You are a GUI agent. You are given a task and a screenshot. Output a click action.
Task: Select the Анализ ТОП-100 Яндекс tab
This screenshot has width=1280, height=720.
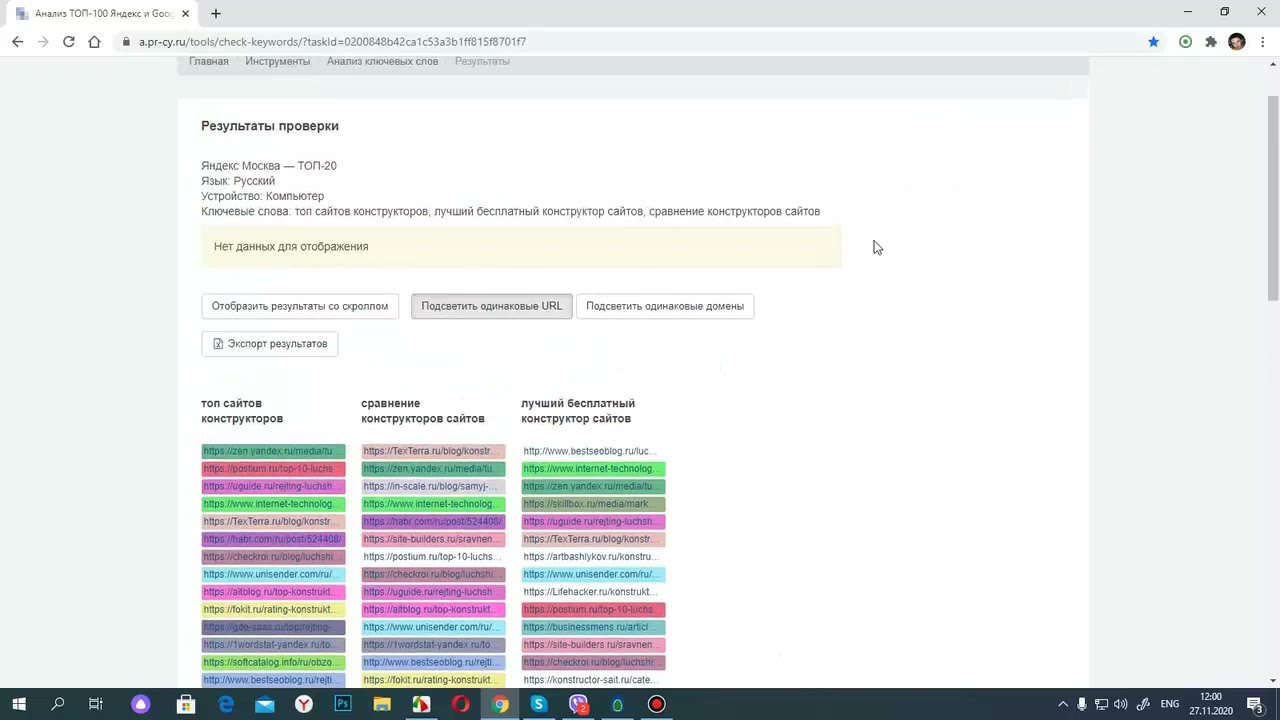point(102,14)
